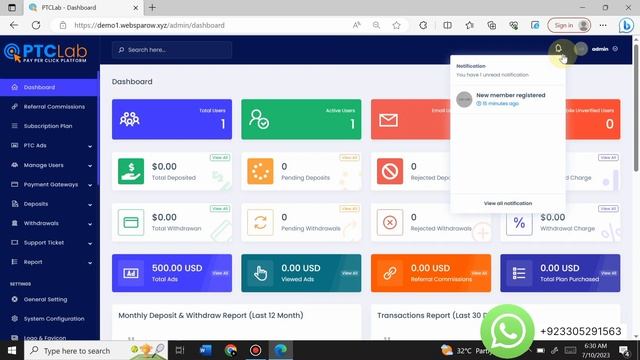
Task: Click the Chrome icon in the taskbar
Action: pos(231,350)
